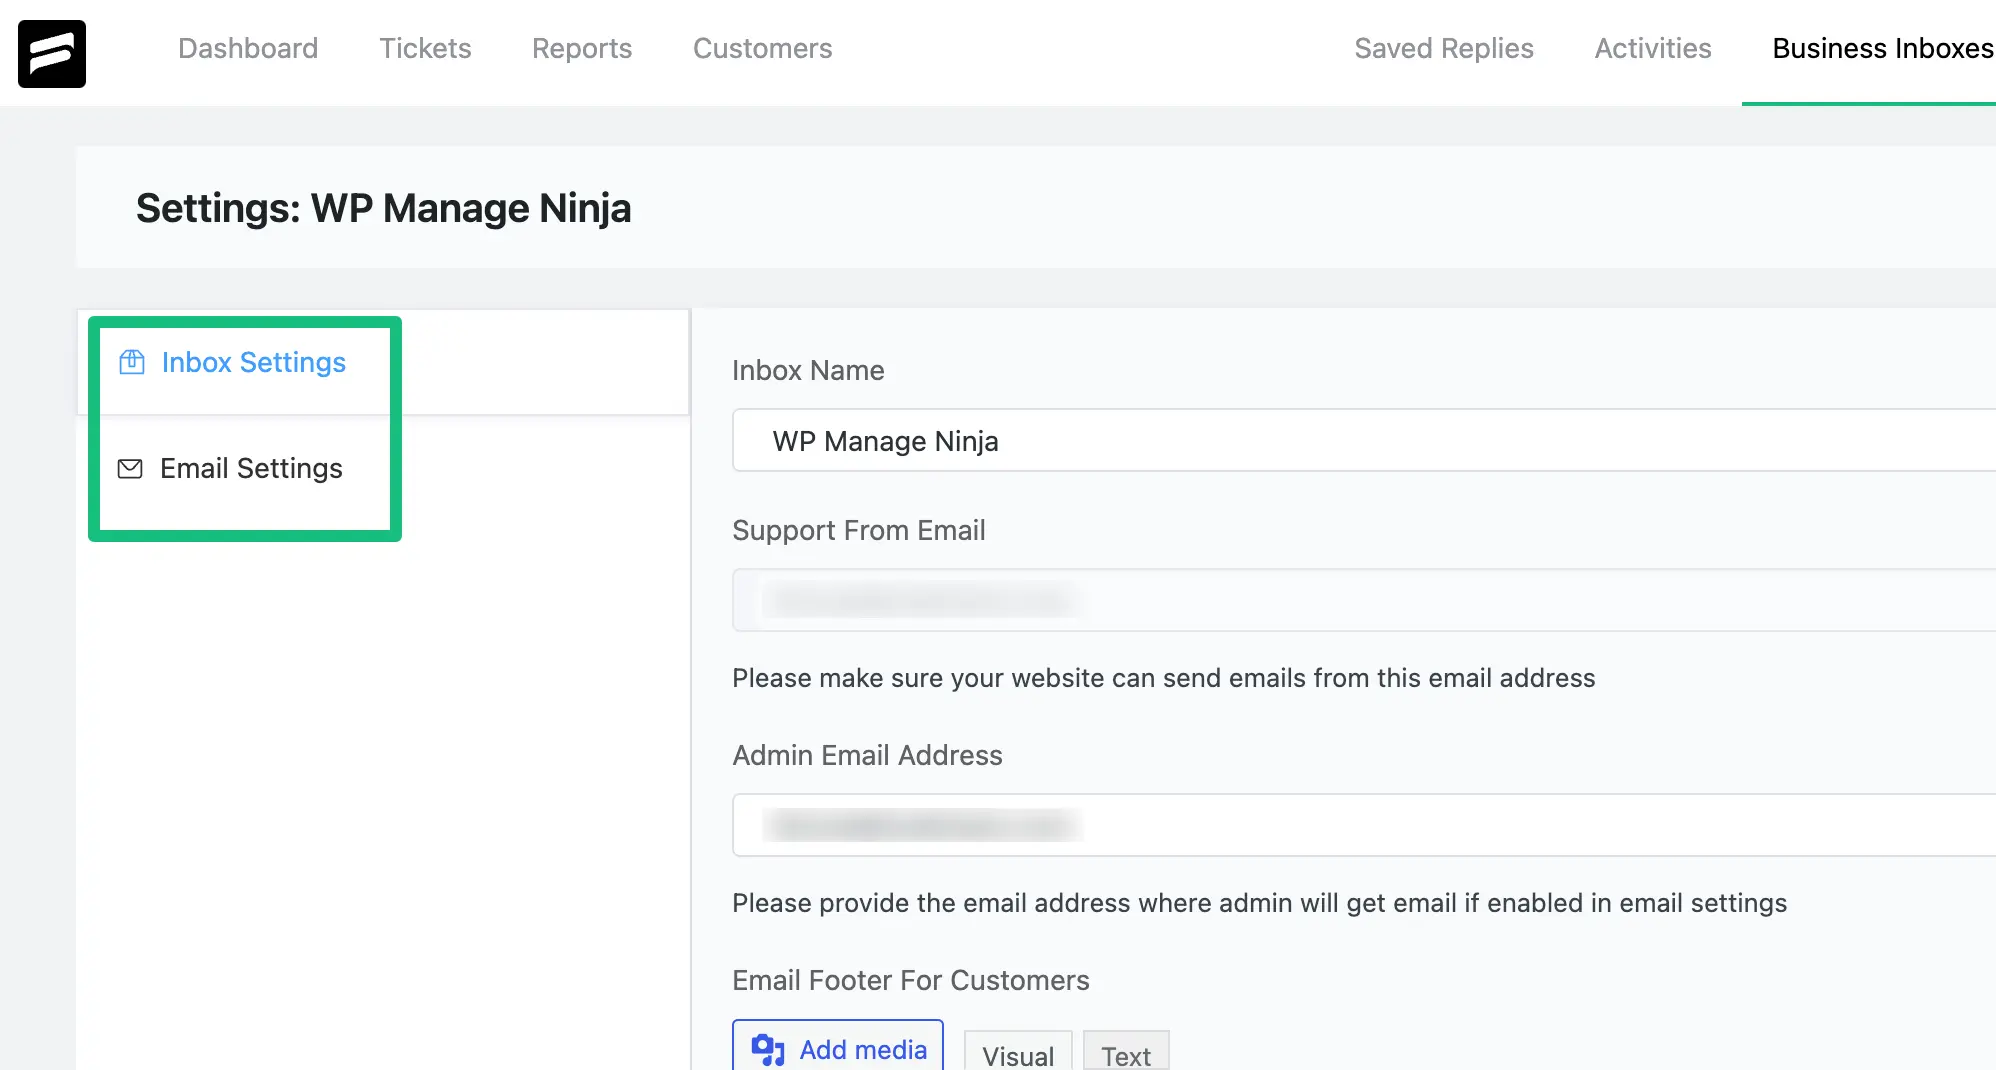
Task: Open the Dashboard menu
Action: coord(248,48)
